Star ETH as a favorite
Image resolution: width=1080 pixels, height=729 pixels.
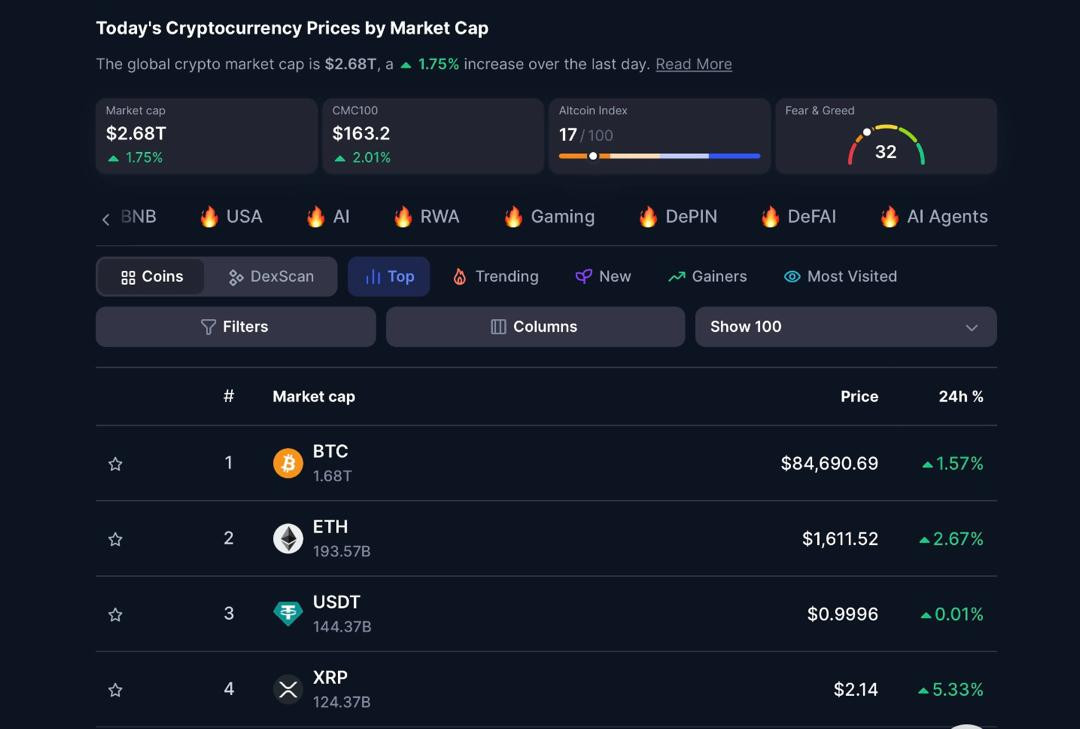(115, 540)
